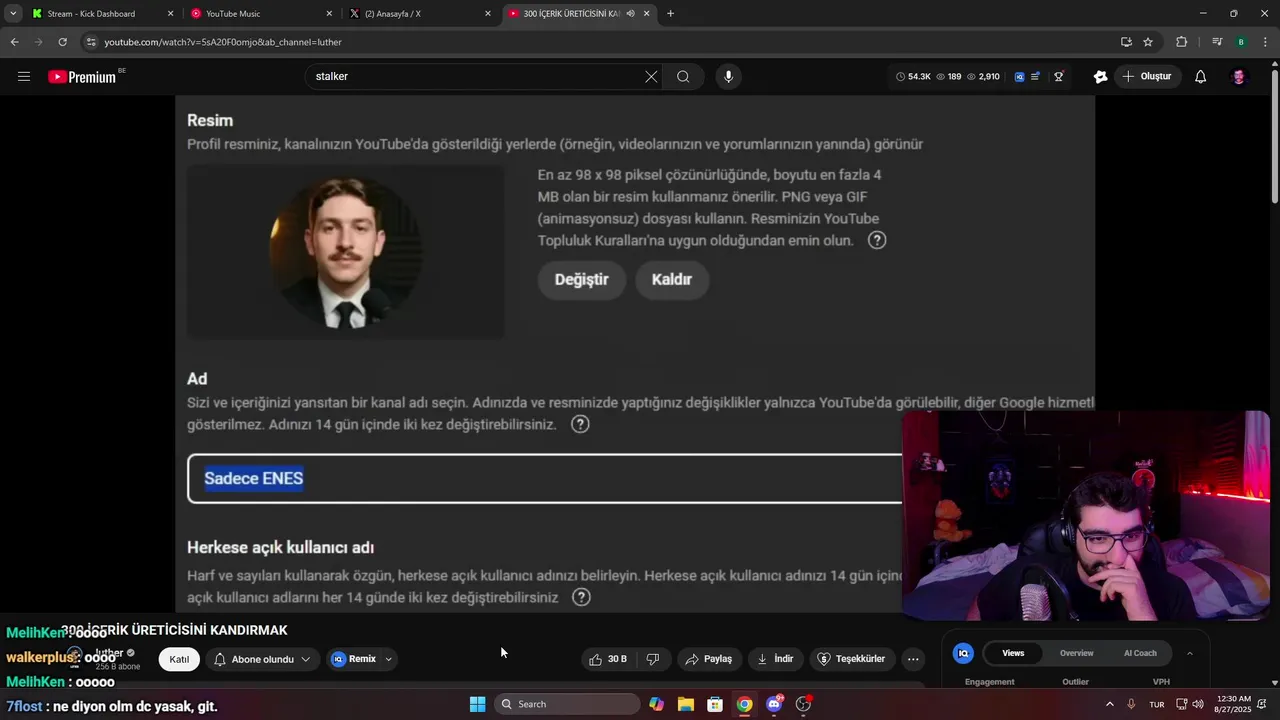Open Chrome profile B avatar
This screenshot has height=720, width=1280.
point(1241,42)
